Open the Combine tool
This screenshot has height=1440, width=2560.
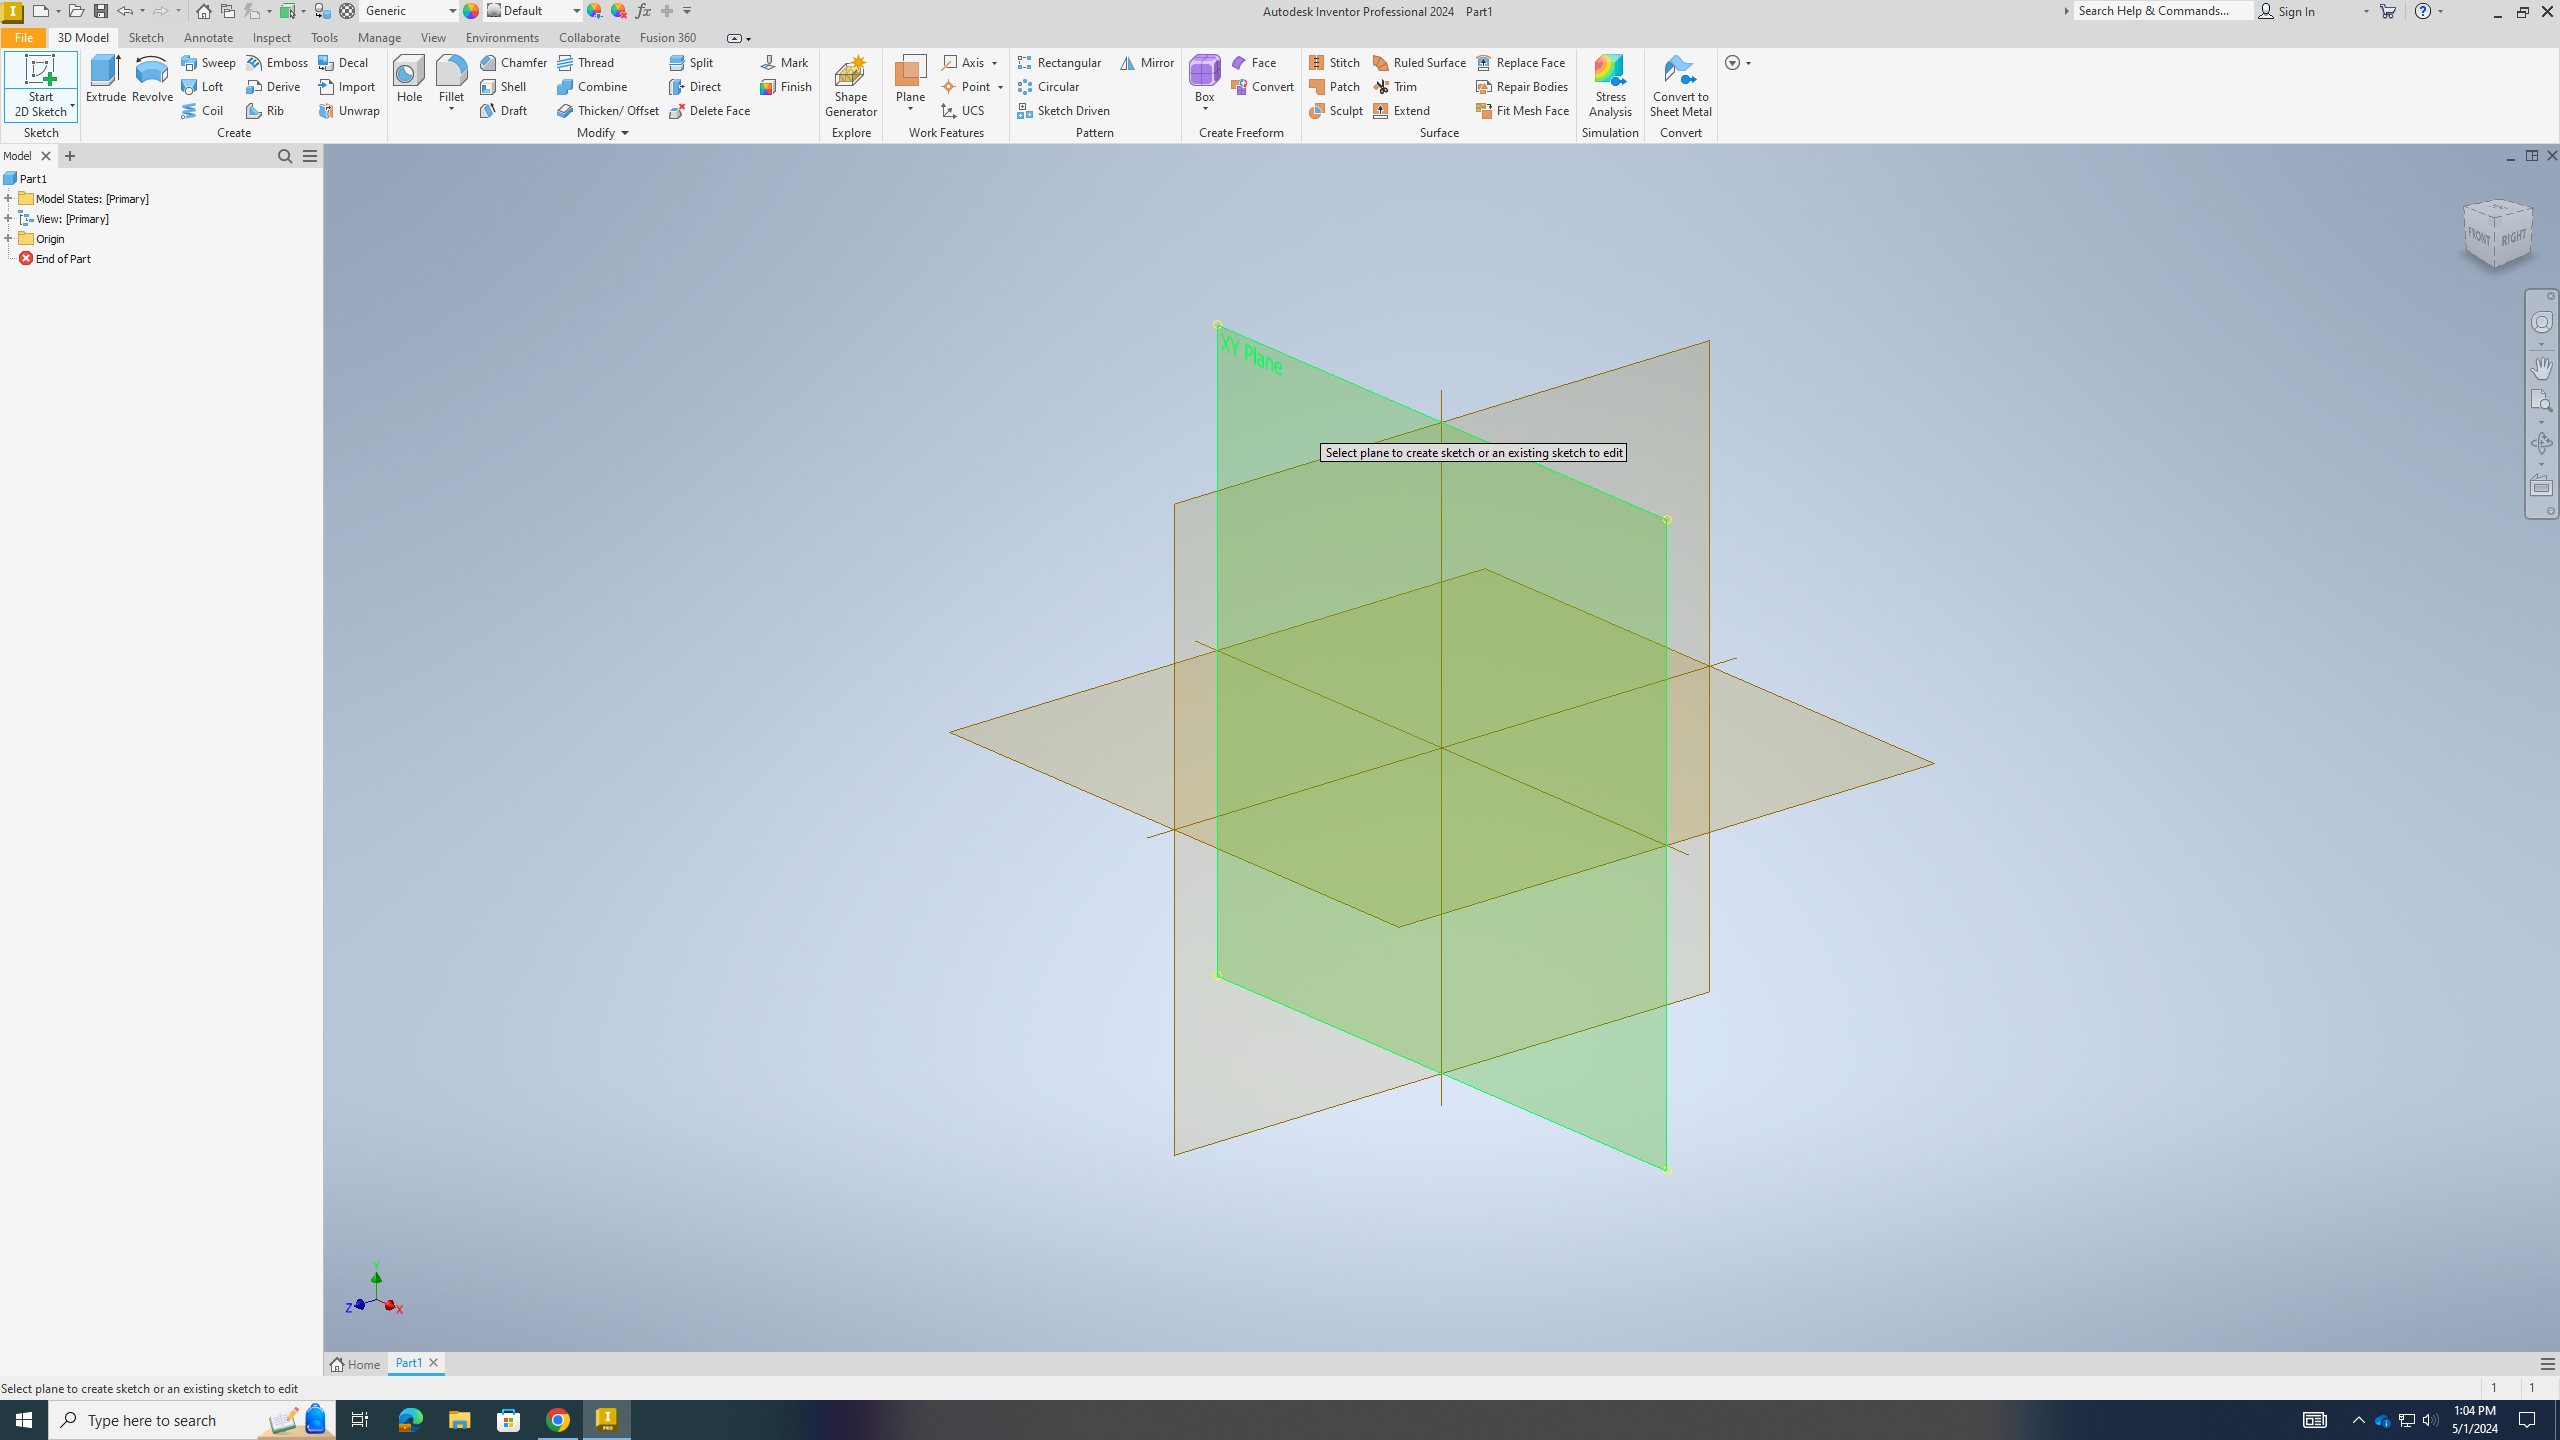[592, 86]
